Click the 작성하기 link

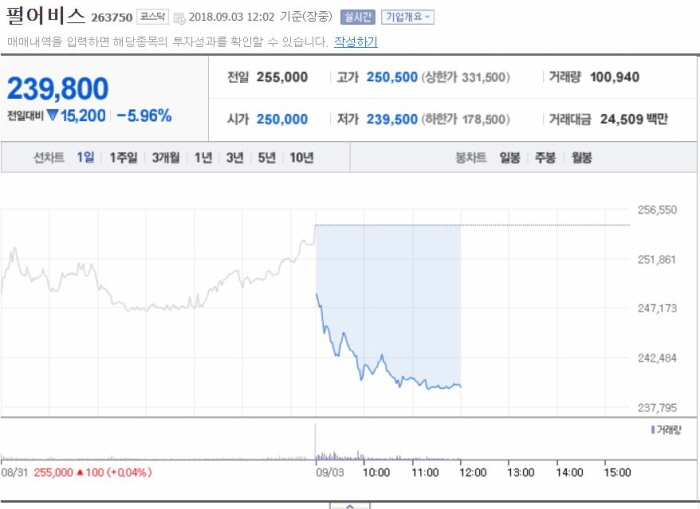coord(356,42)
